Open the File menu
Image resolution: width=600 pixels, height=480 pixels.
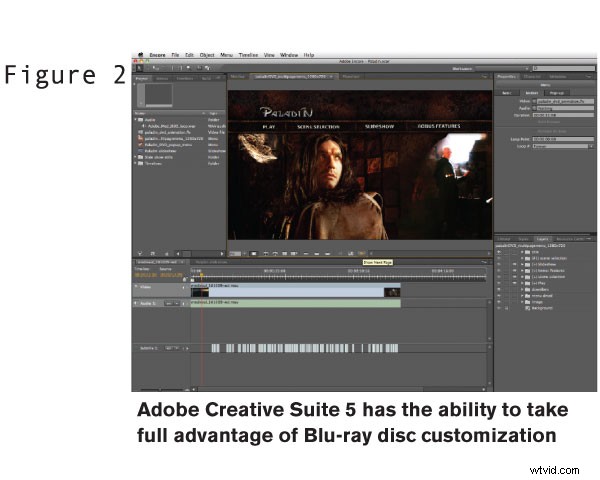click(x=175, y=55)
